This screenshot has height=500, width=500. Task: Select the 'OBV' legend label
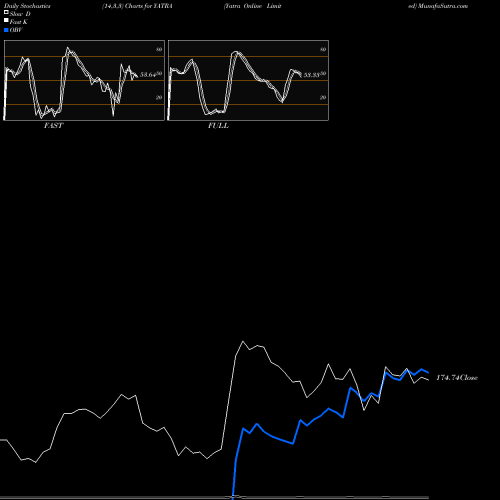click(x=16, y=30)
